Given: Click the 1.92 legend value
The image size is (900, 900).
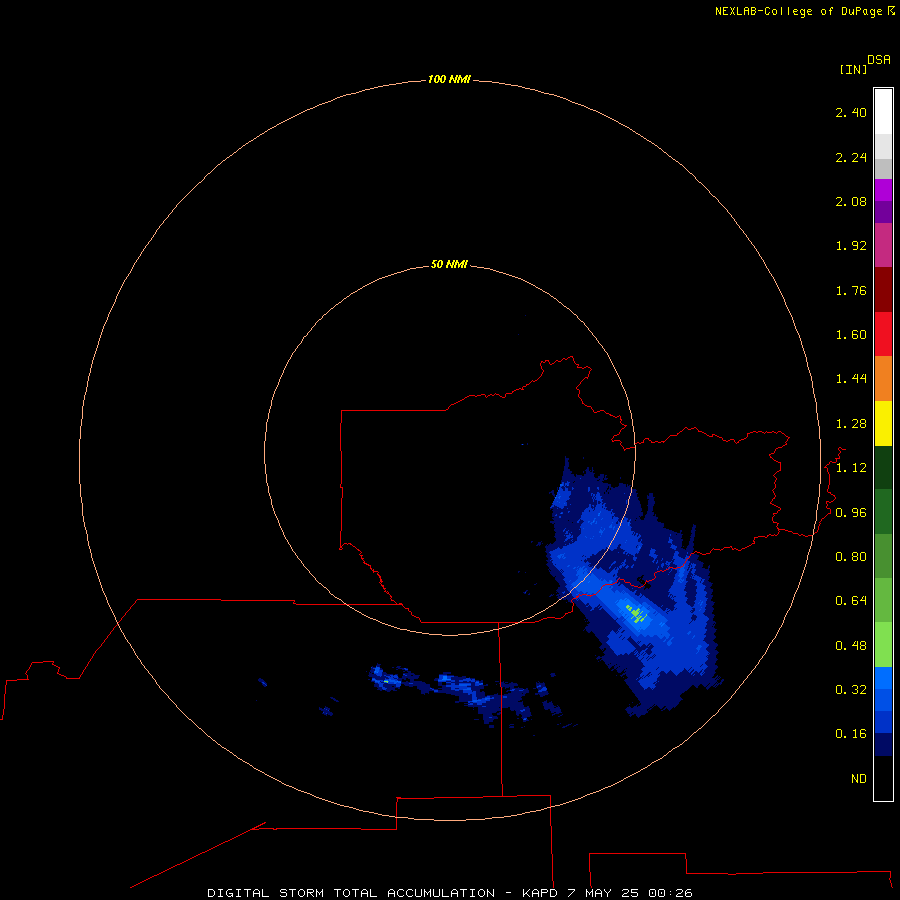Looking at the screenshot, I should [x=851, y=246].
